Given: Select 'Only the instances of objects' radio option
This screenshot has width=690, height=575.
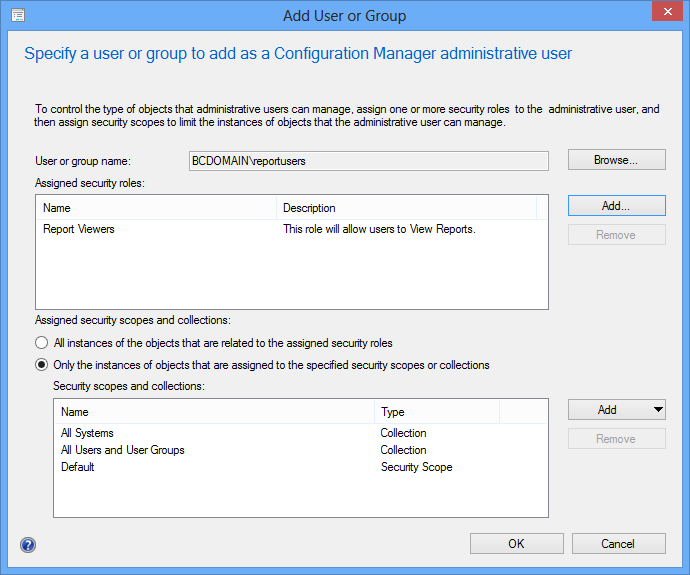Looking at the screenshot, I should point(42,365).
